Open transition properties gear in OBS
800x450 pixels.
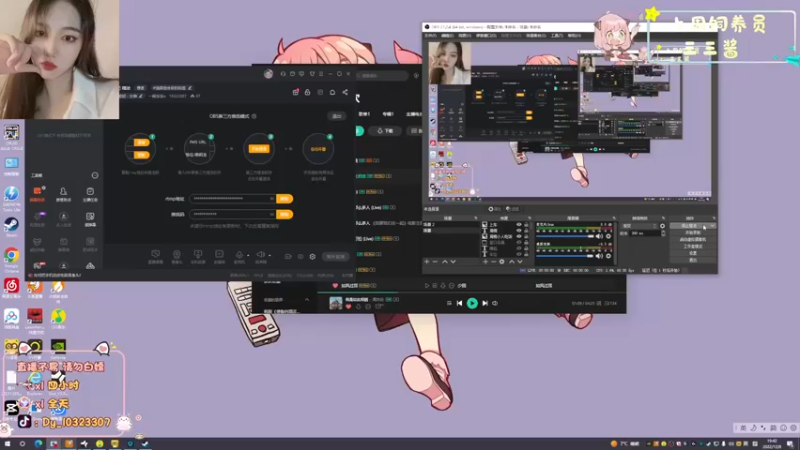662,226
